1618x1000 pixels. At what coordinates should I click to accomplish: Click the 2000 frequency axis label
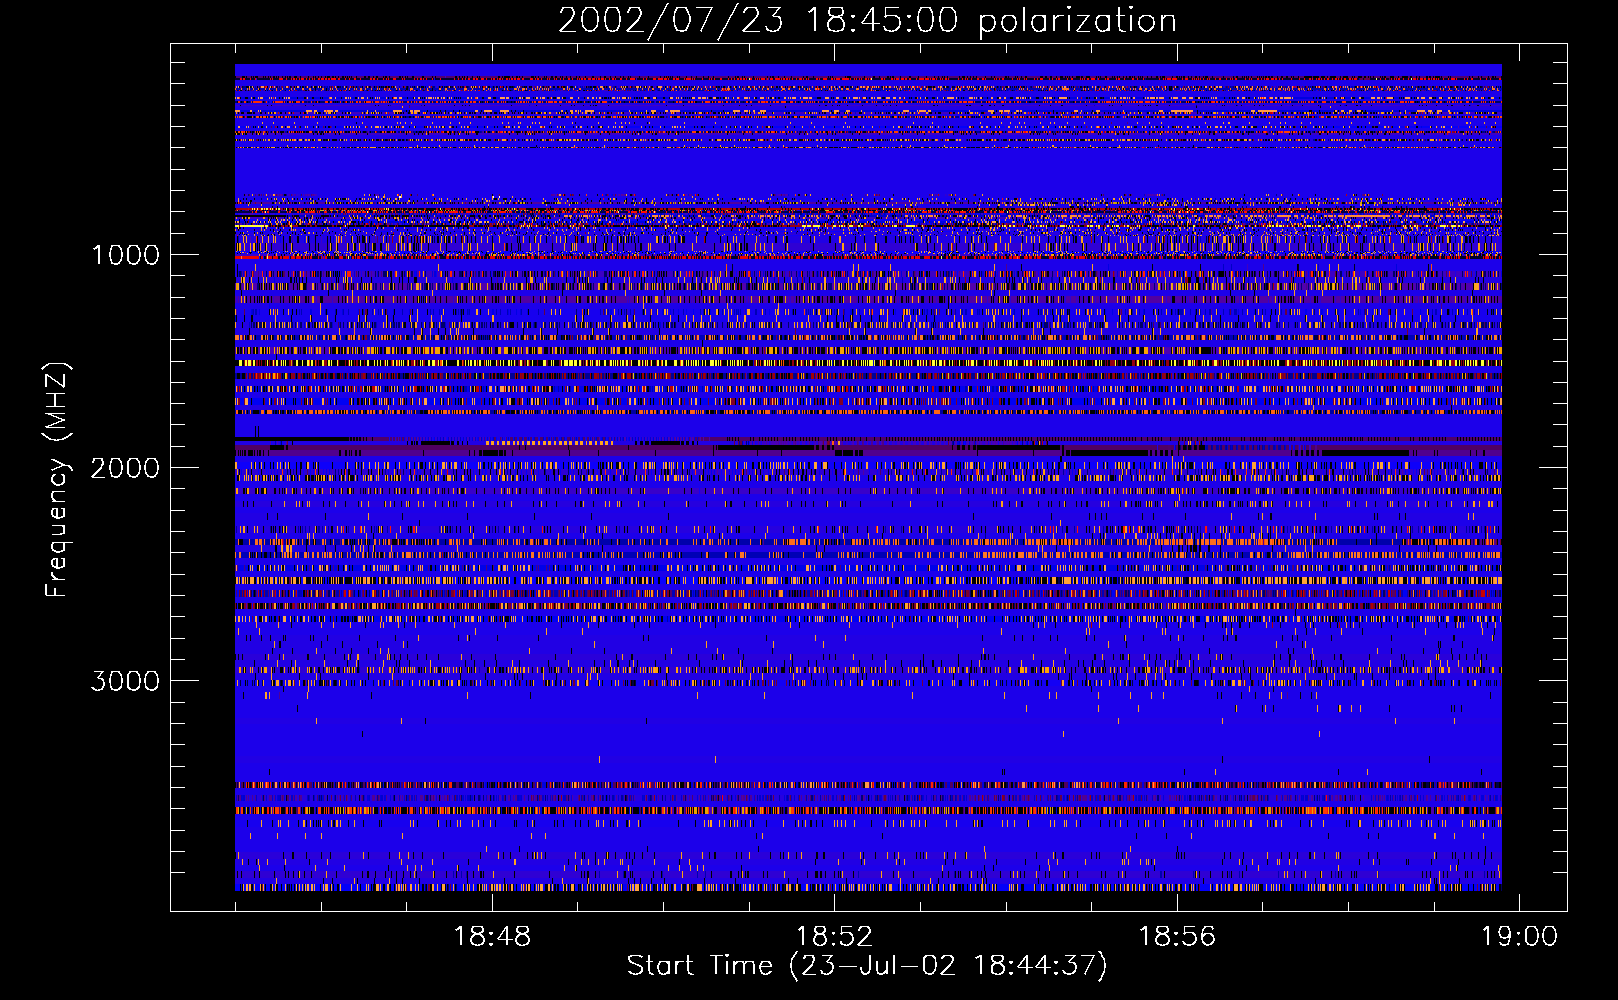click(125, 468)
